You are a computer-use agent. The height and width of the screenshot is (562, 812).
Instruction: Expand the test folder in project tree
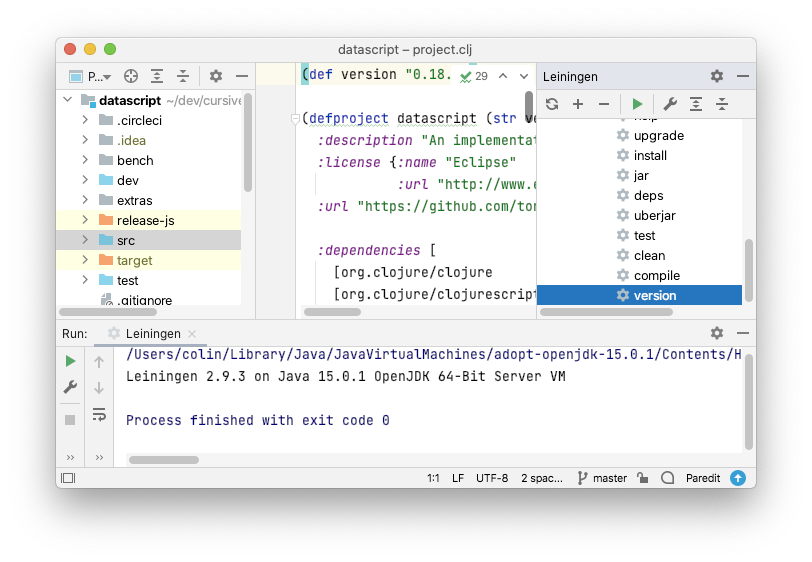tap(85, 280)
